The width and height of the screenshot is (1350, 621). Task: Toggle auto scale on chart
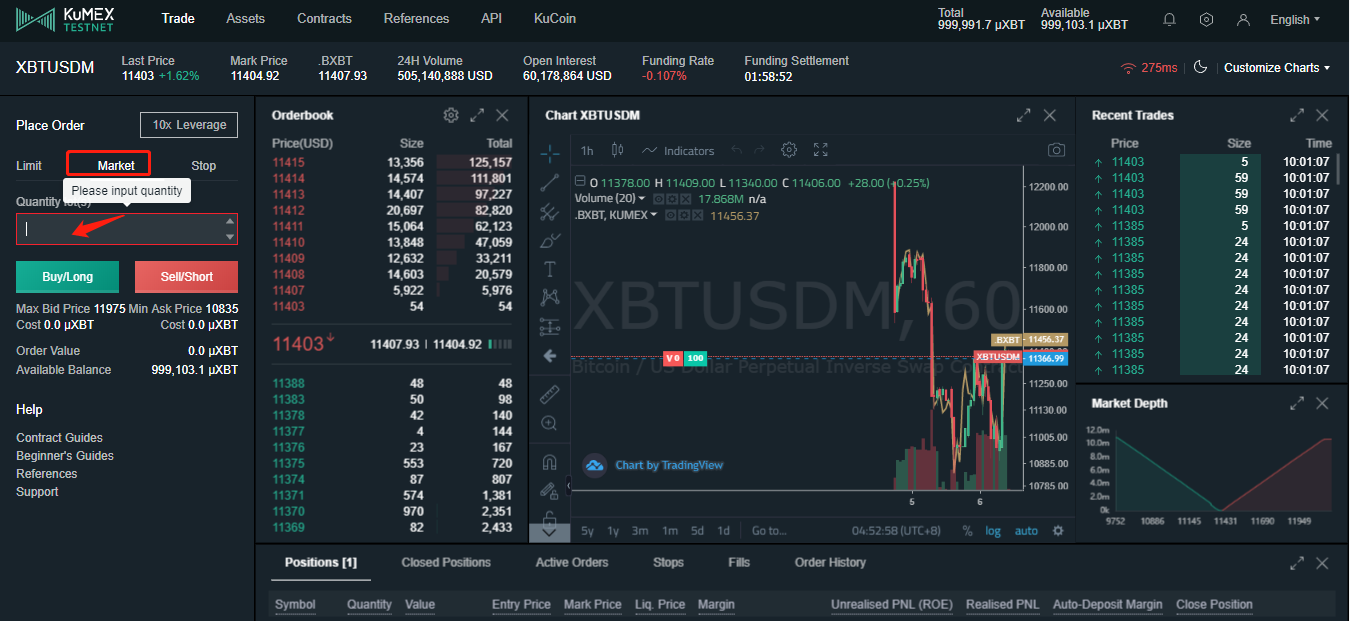coord(1026,531)
